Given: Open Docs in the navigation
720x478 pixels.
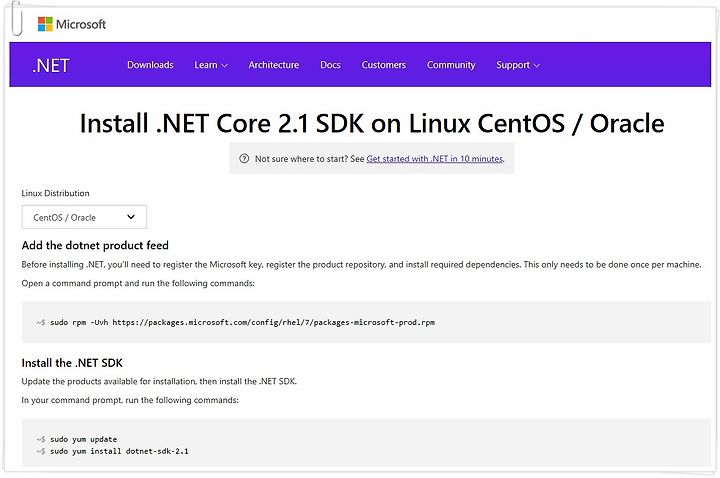Looking at the screenshot, I should pyautogui.click(x=330, y=65).
